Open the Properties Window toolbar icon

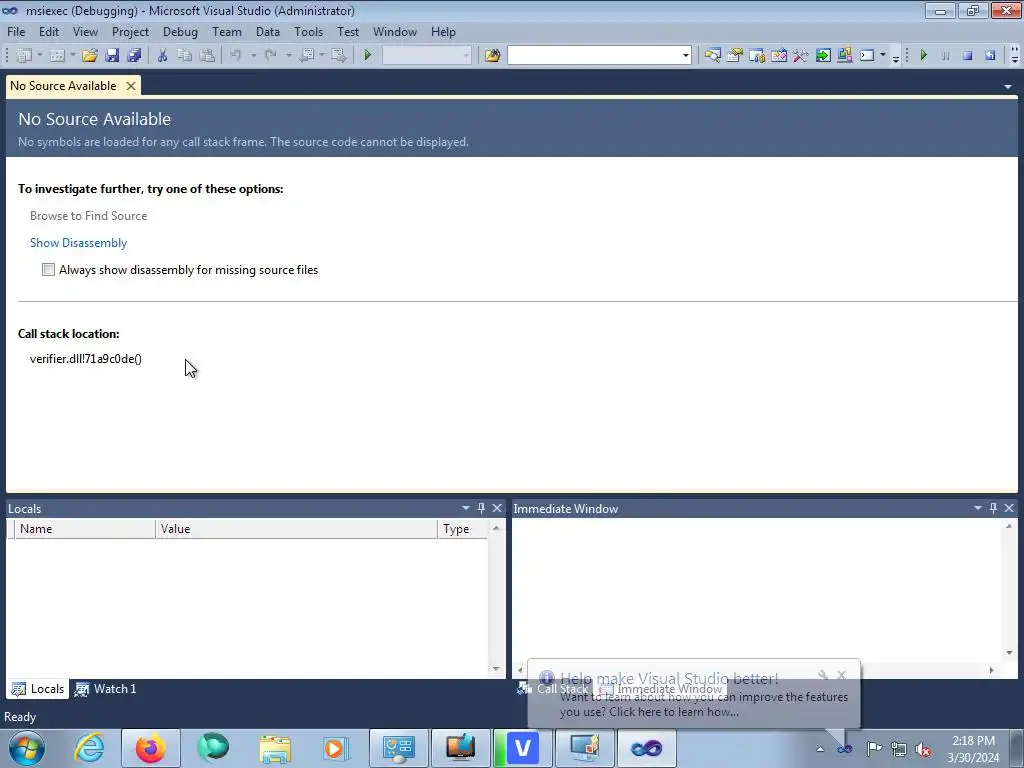(x=735, y=56)
